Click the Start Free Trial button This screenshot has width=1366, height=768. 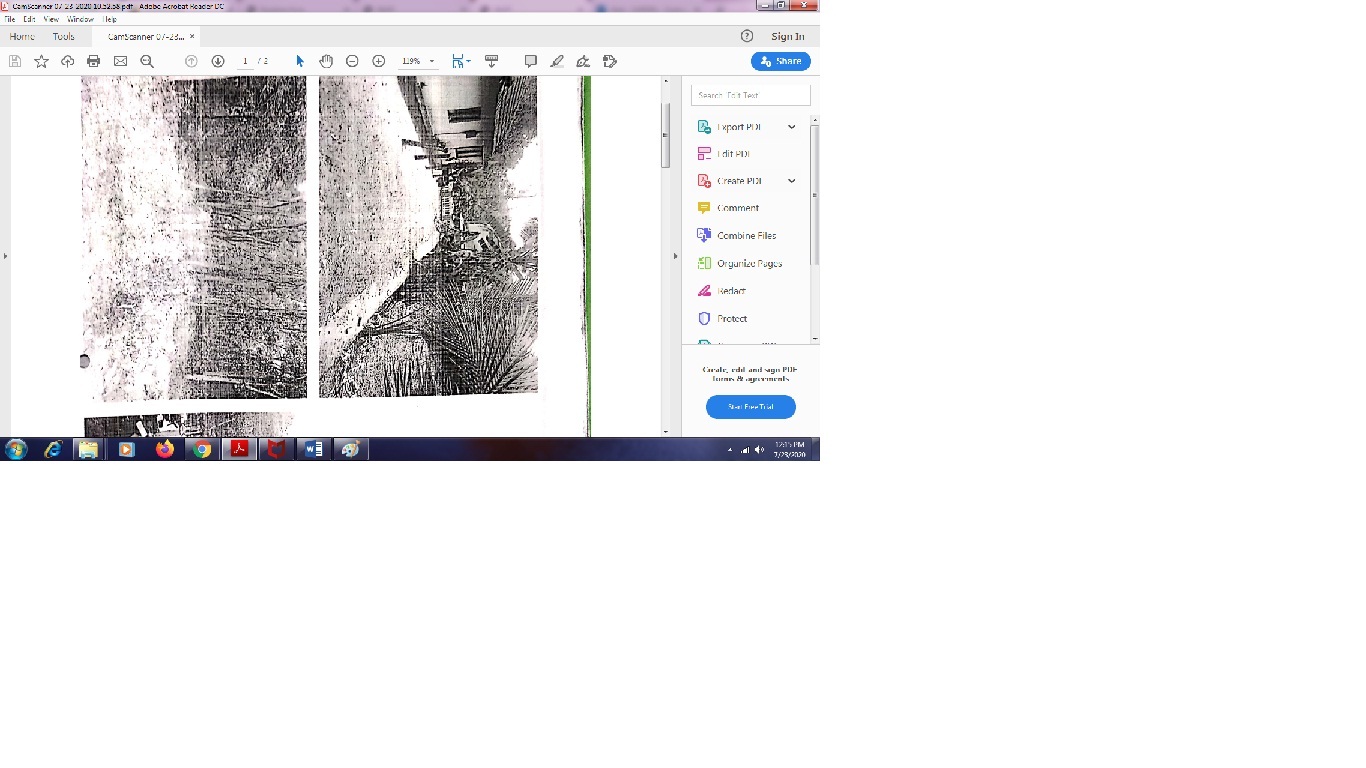tap(750, 407)
